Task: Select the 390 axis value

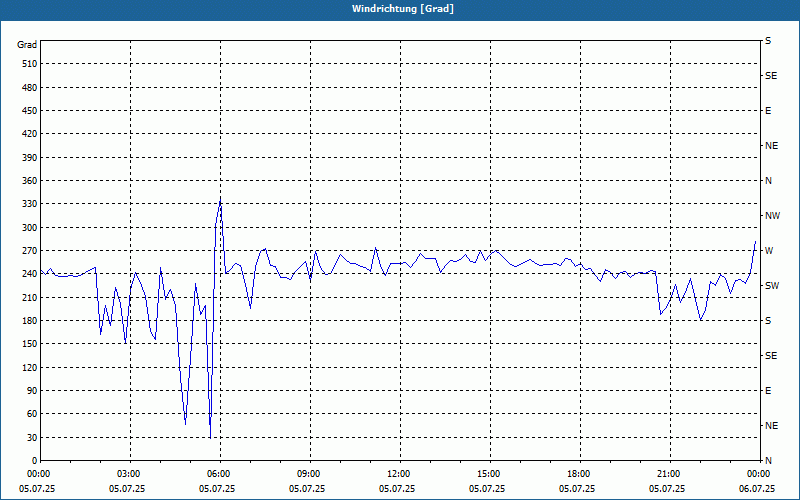Action: point(30,157)
